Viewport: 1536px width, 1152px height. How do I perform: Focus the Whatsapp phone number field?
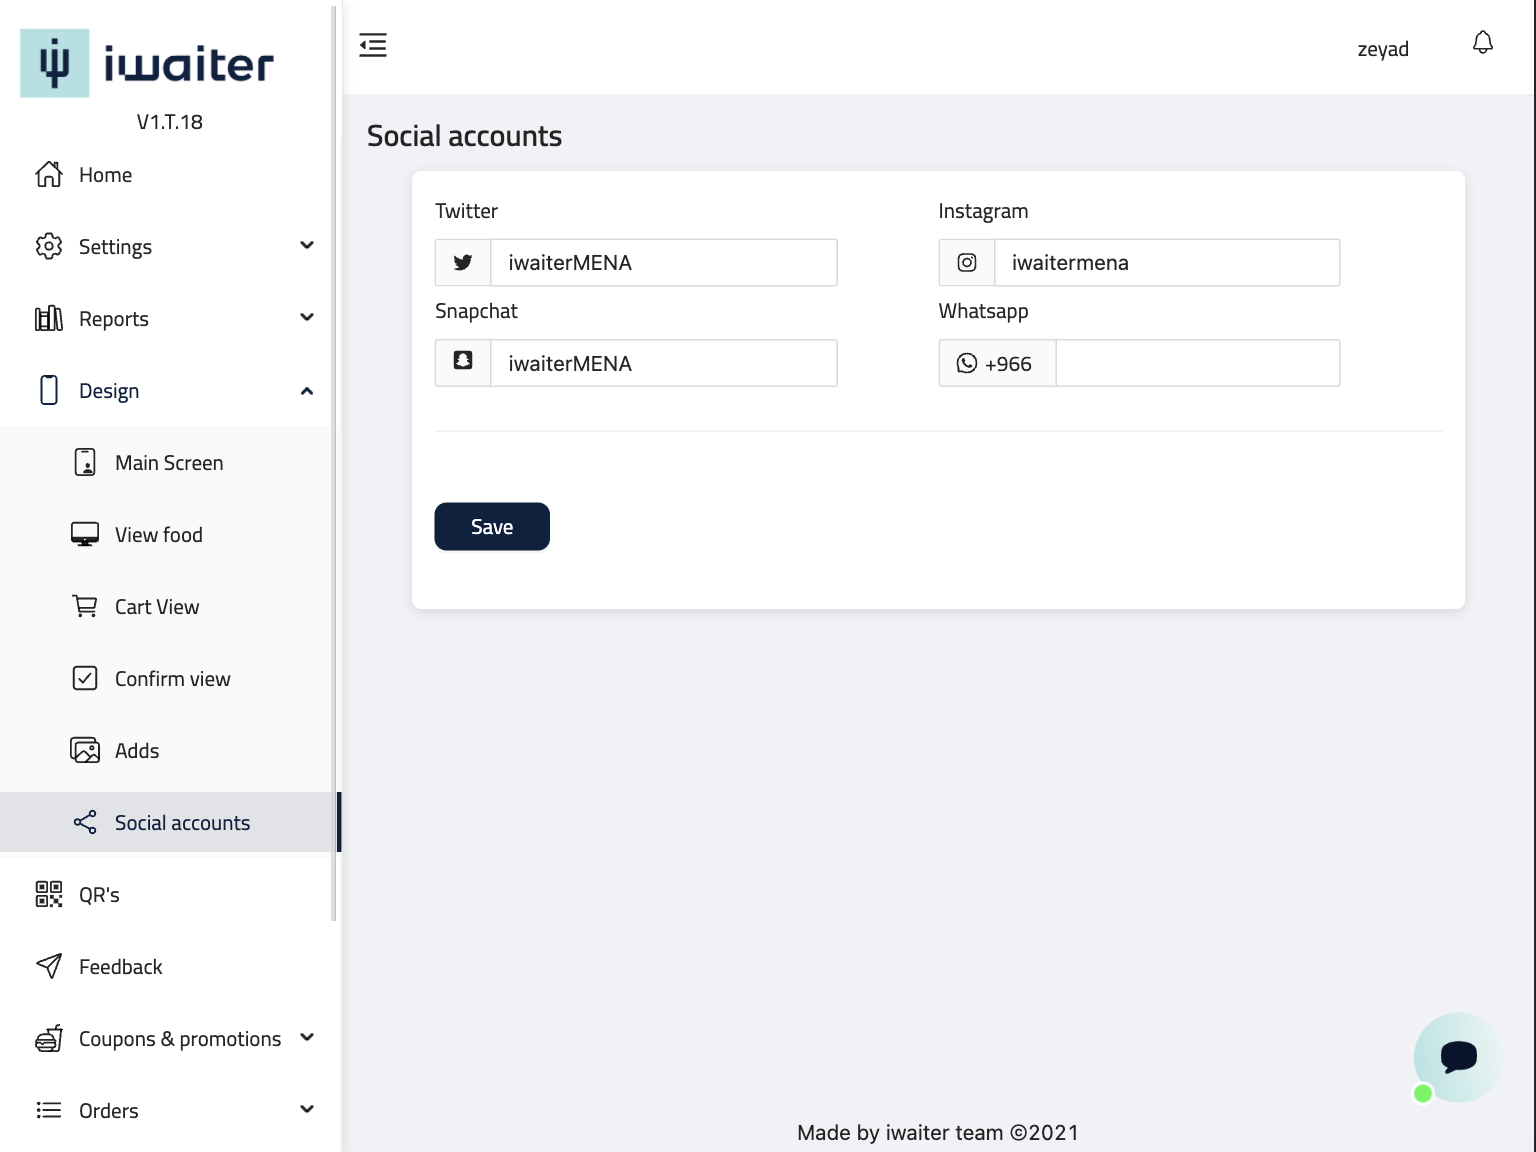[1197, 363]
